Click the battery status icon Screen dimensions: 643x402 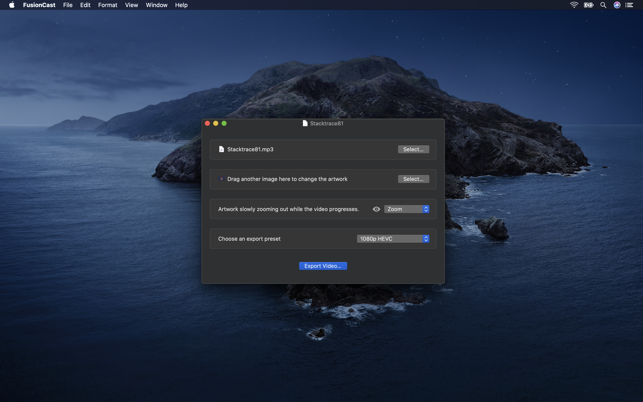589,5
